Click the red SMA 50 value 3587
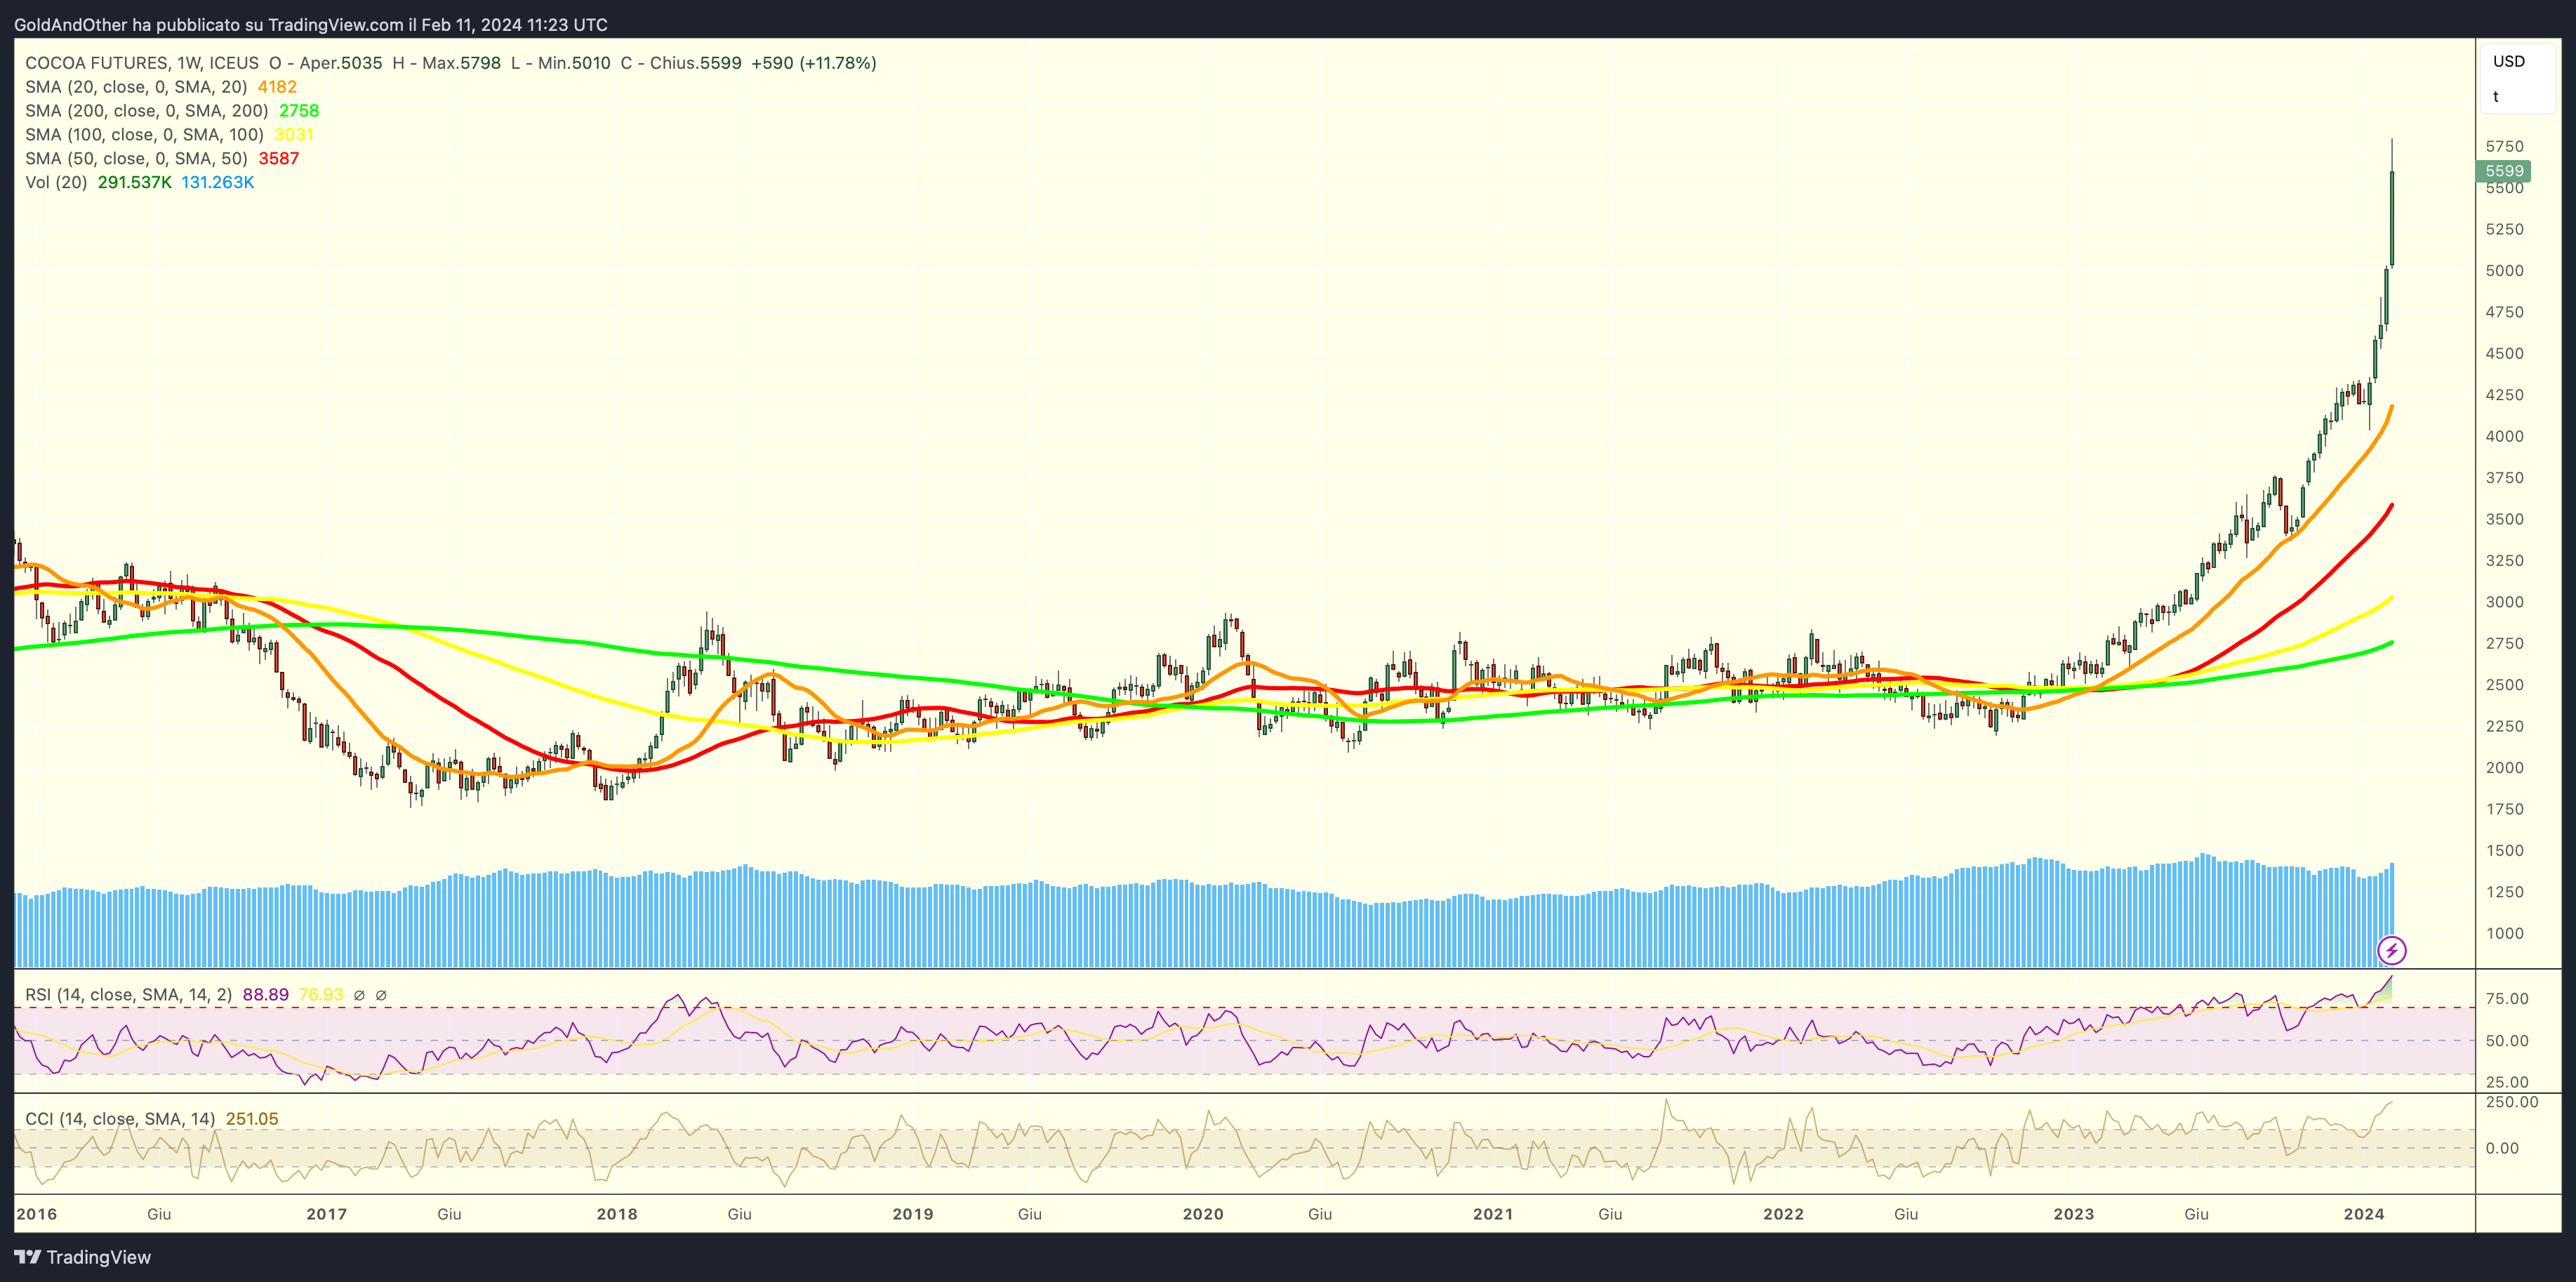The width and height of the screenshot is (2576, 1282). tap(279, 159)
